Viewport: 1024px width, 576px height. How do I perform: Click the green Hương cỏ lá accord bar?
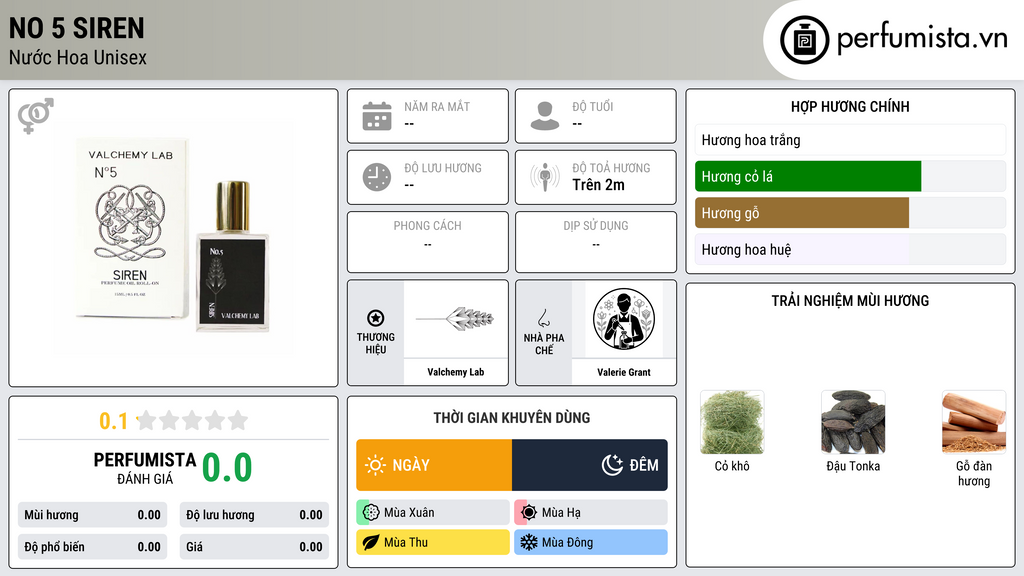click(x=808, y=176)
